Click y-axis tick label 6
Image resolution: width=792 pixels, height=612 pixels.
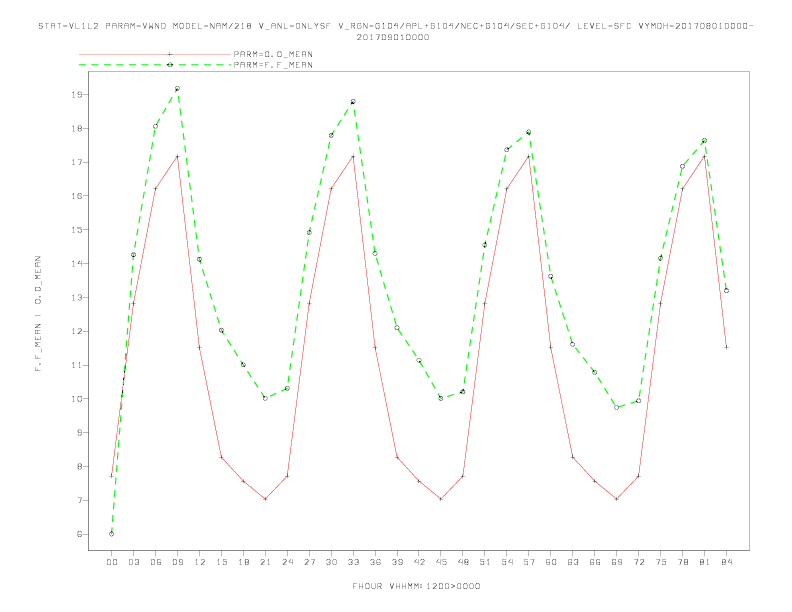click(80, 534)
